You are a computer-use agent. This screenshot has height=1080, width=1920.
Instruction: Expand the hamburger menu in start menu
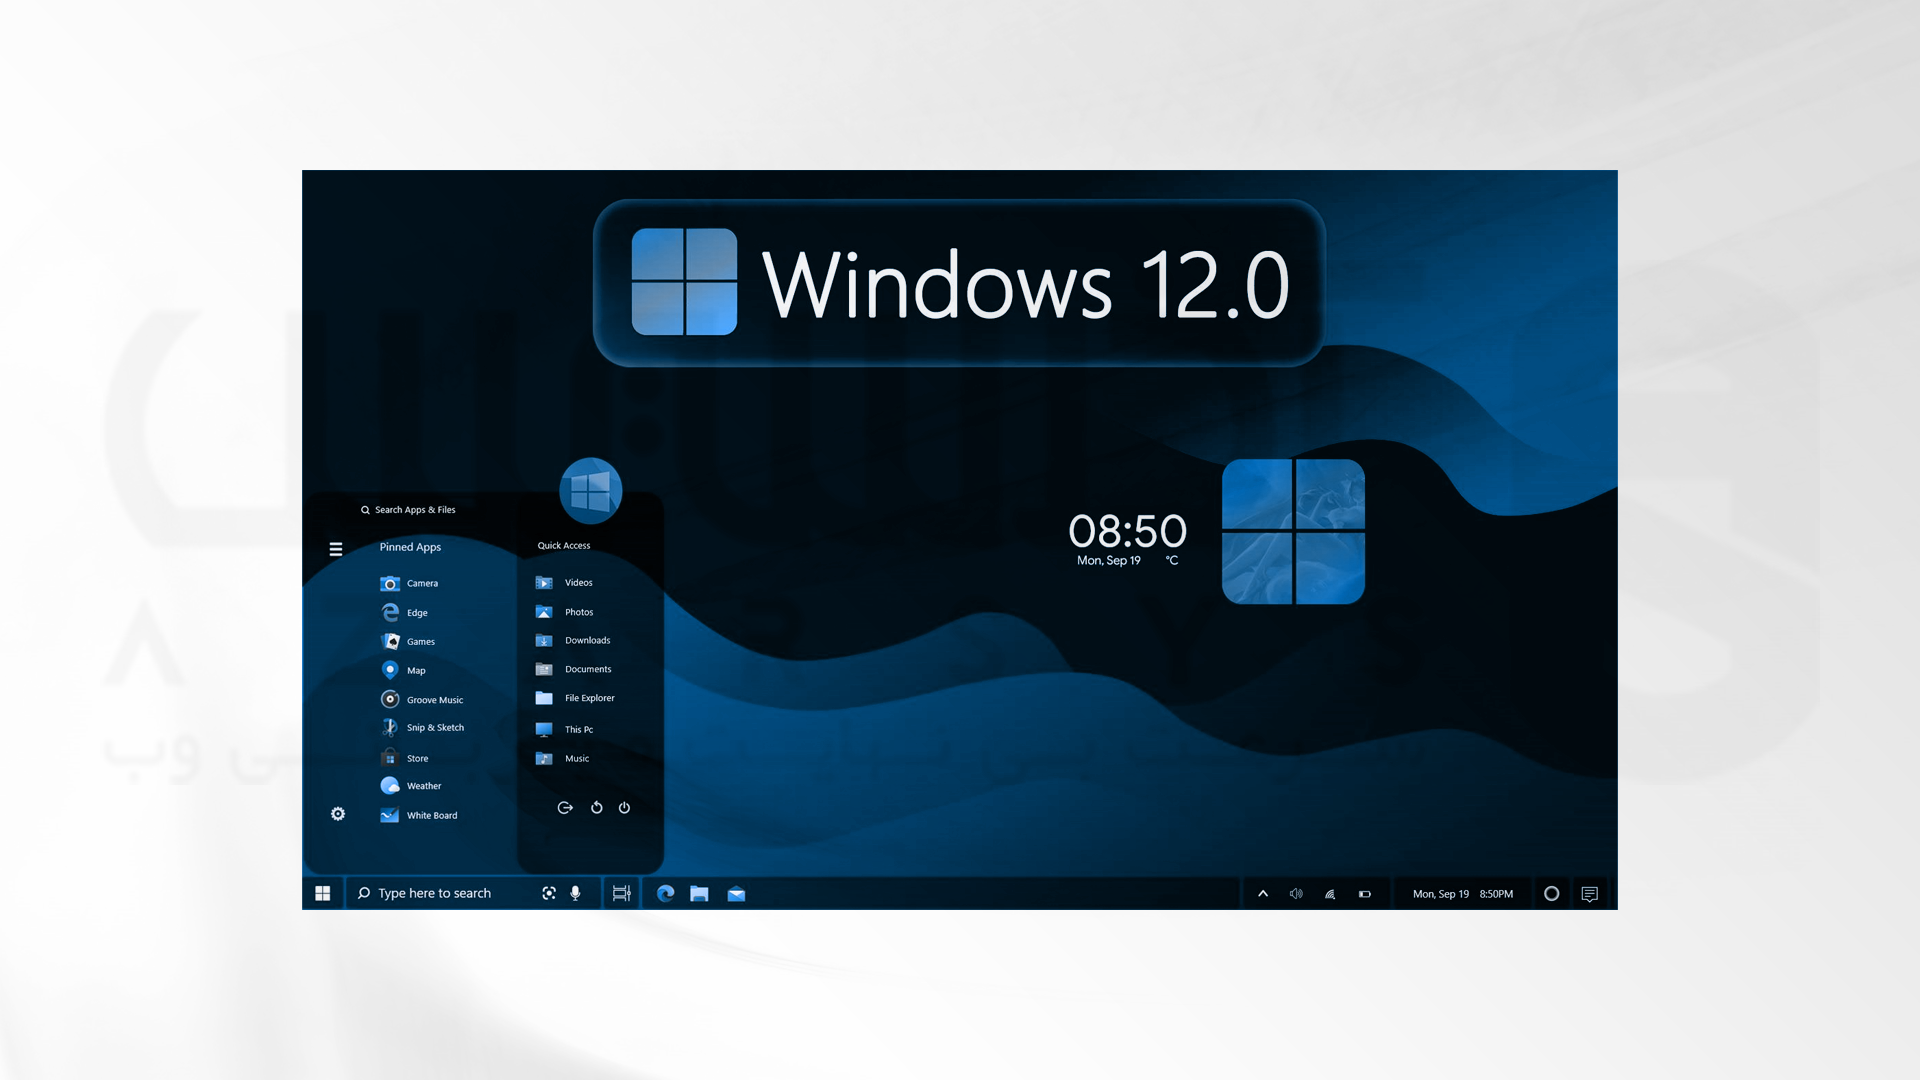336,549
